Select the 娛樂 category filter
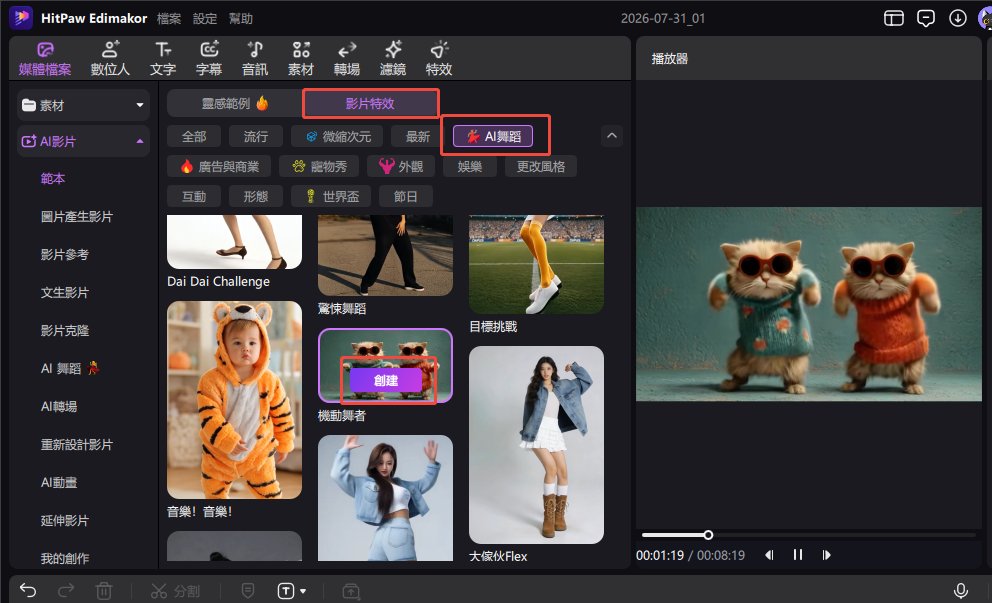 [x=469, y=166]
